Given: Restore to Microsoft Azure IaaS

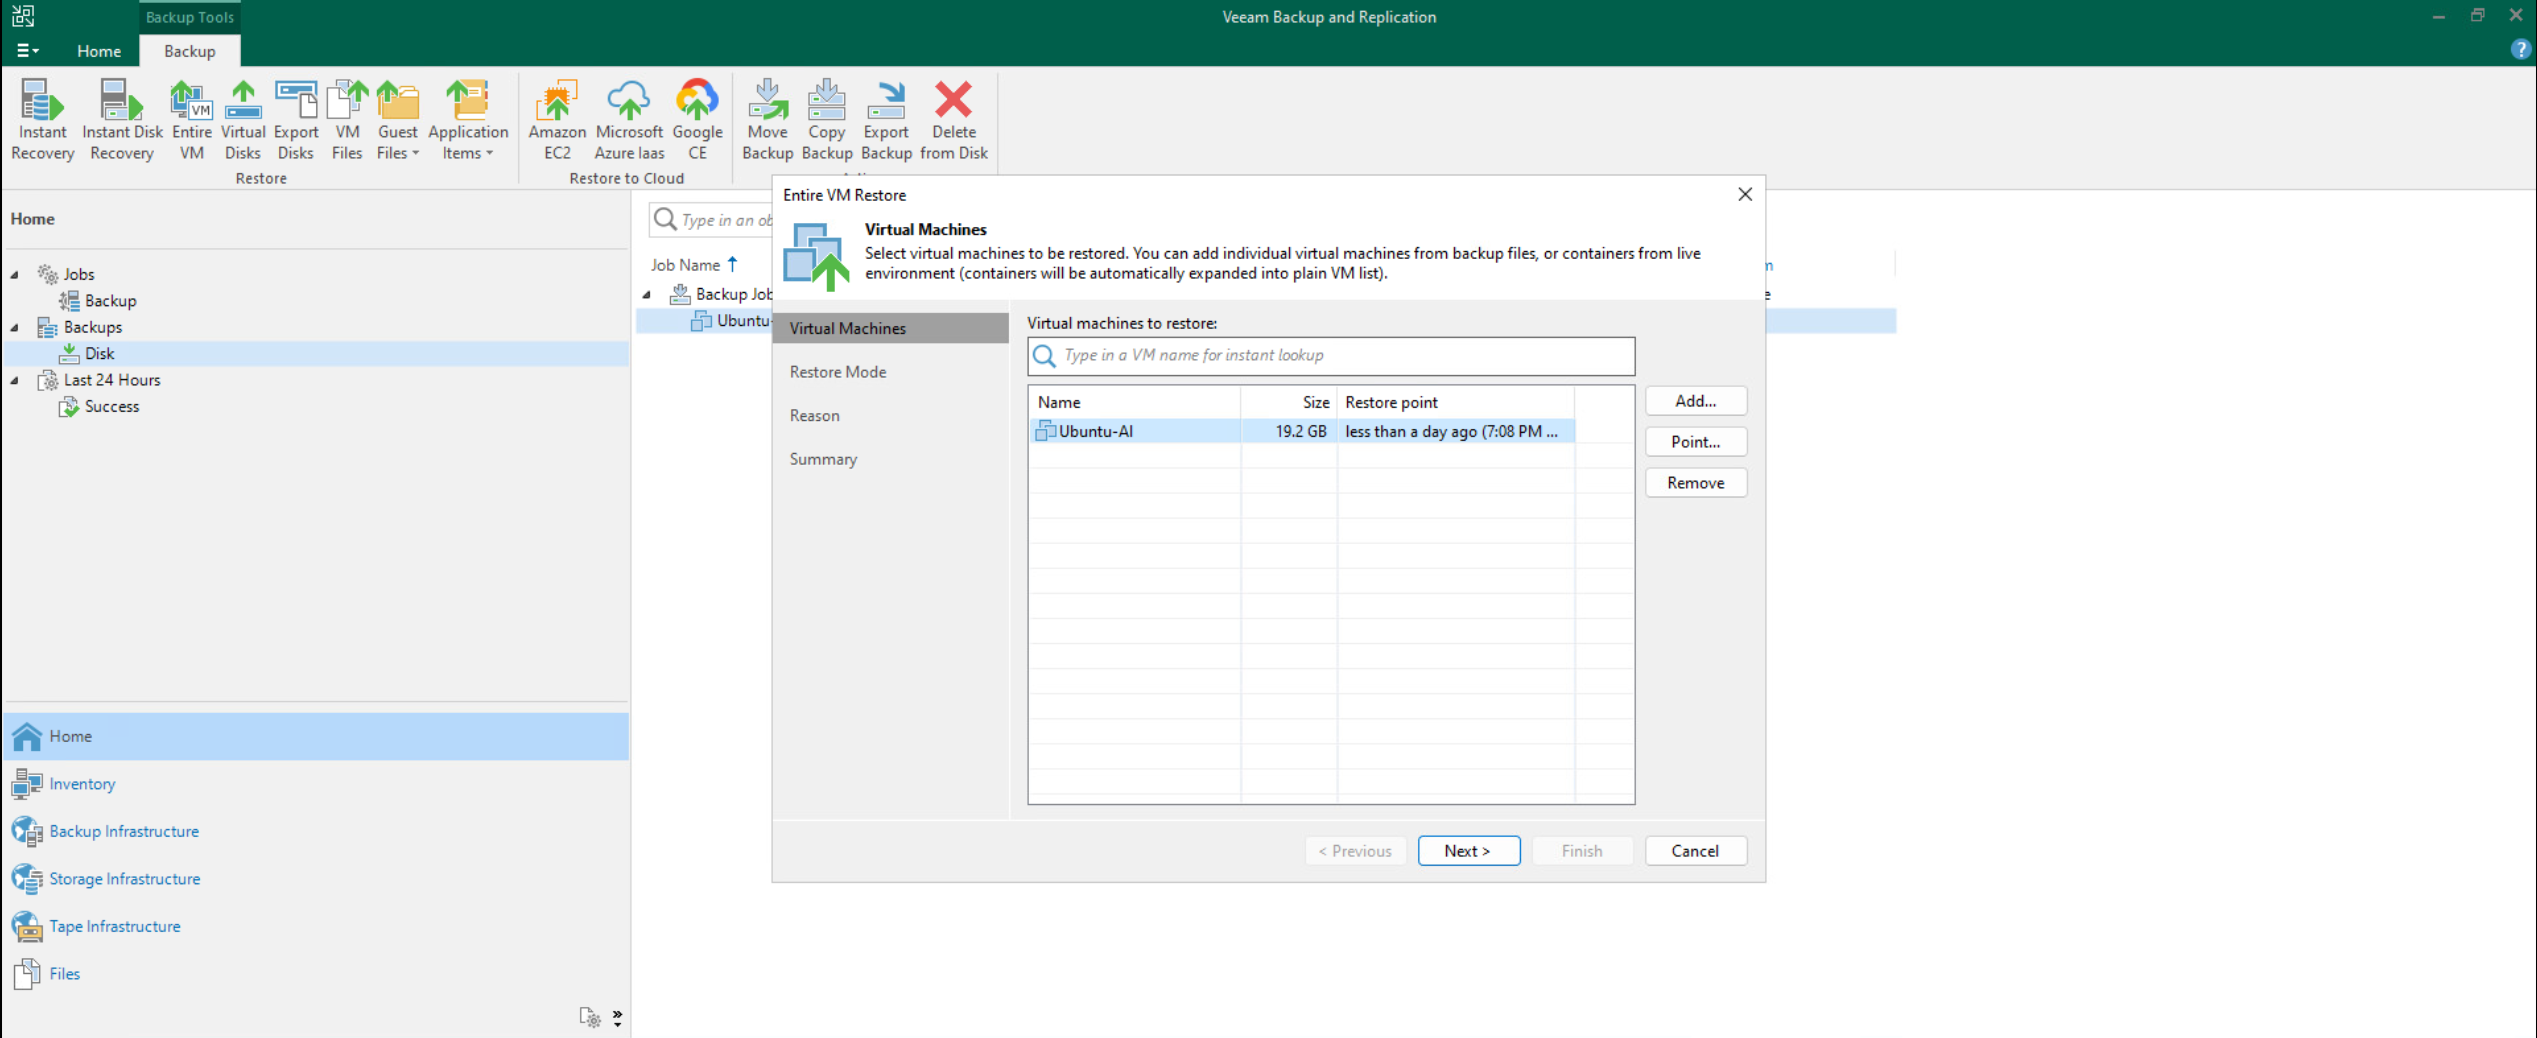Looking at the screenshot, I should (629, 120).
